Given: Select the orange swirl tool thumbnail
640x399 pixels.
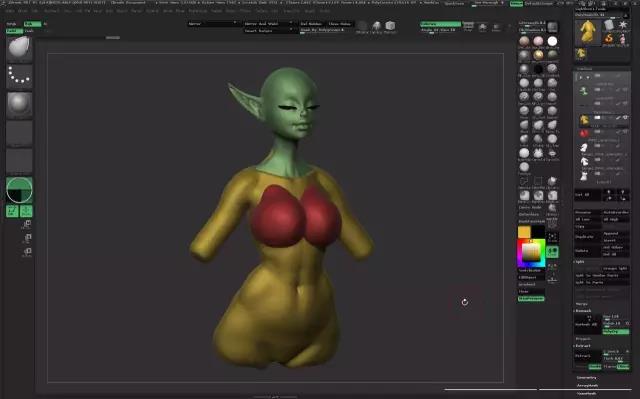Looking at the screenshot, I should coord(609,39).
